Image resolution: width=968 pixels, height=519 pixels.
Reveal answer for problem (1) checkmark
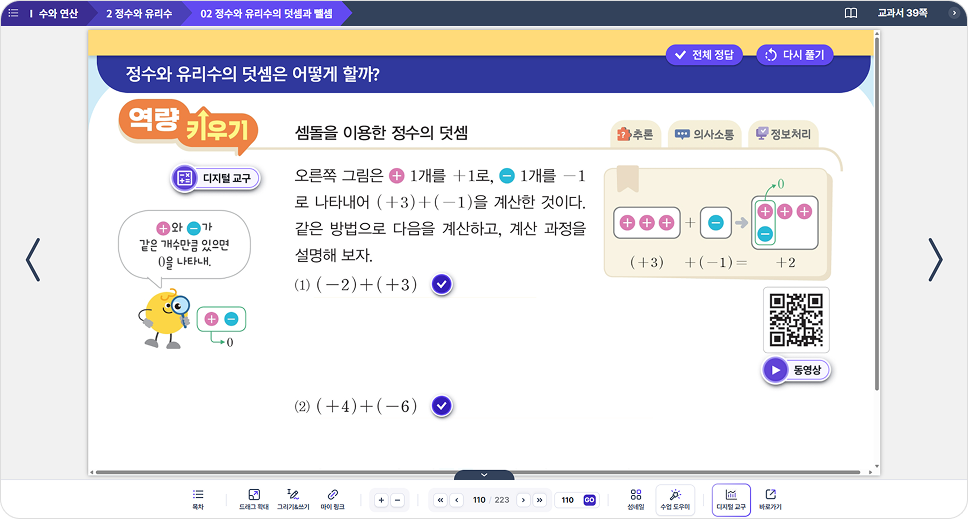442,285
